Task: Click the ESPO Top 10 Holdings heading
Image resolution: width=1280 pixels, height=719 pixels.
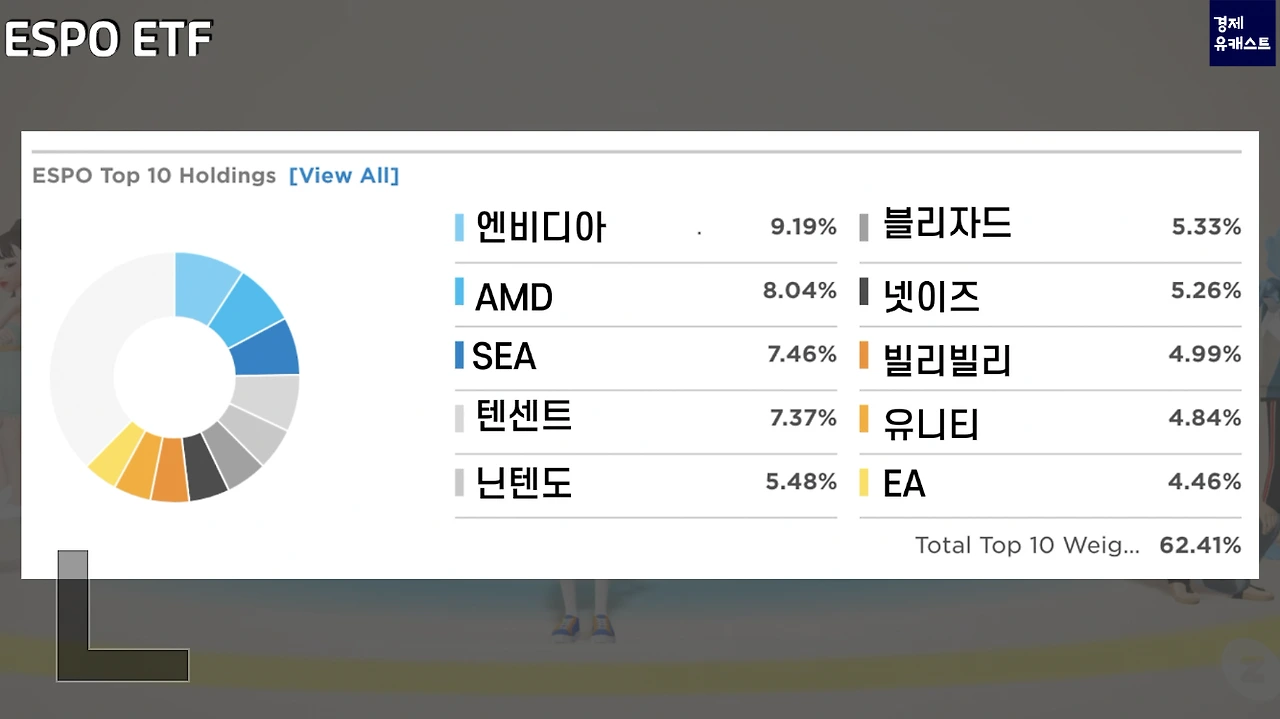Action: tap(154, 176)
